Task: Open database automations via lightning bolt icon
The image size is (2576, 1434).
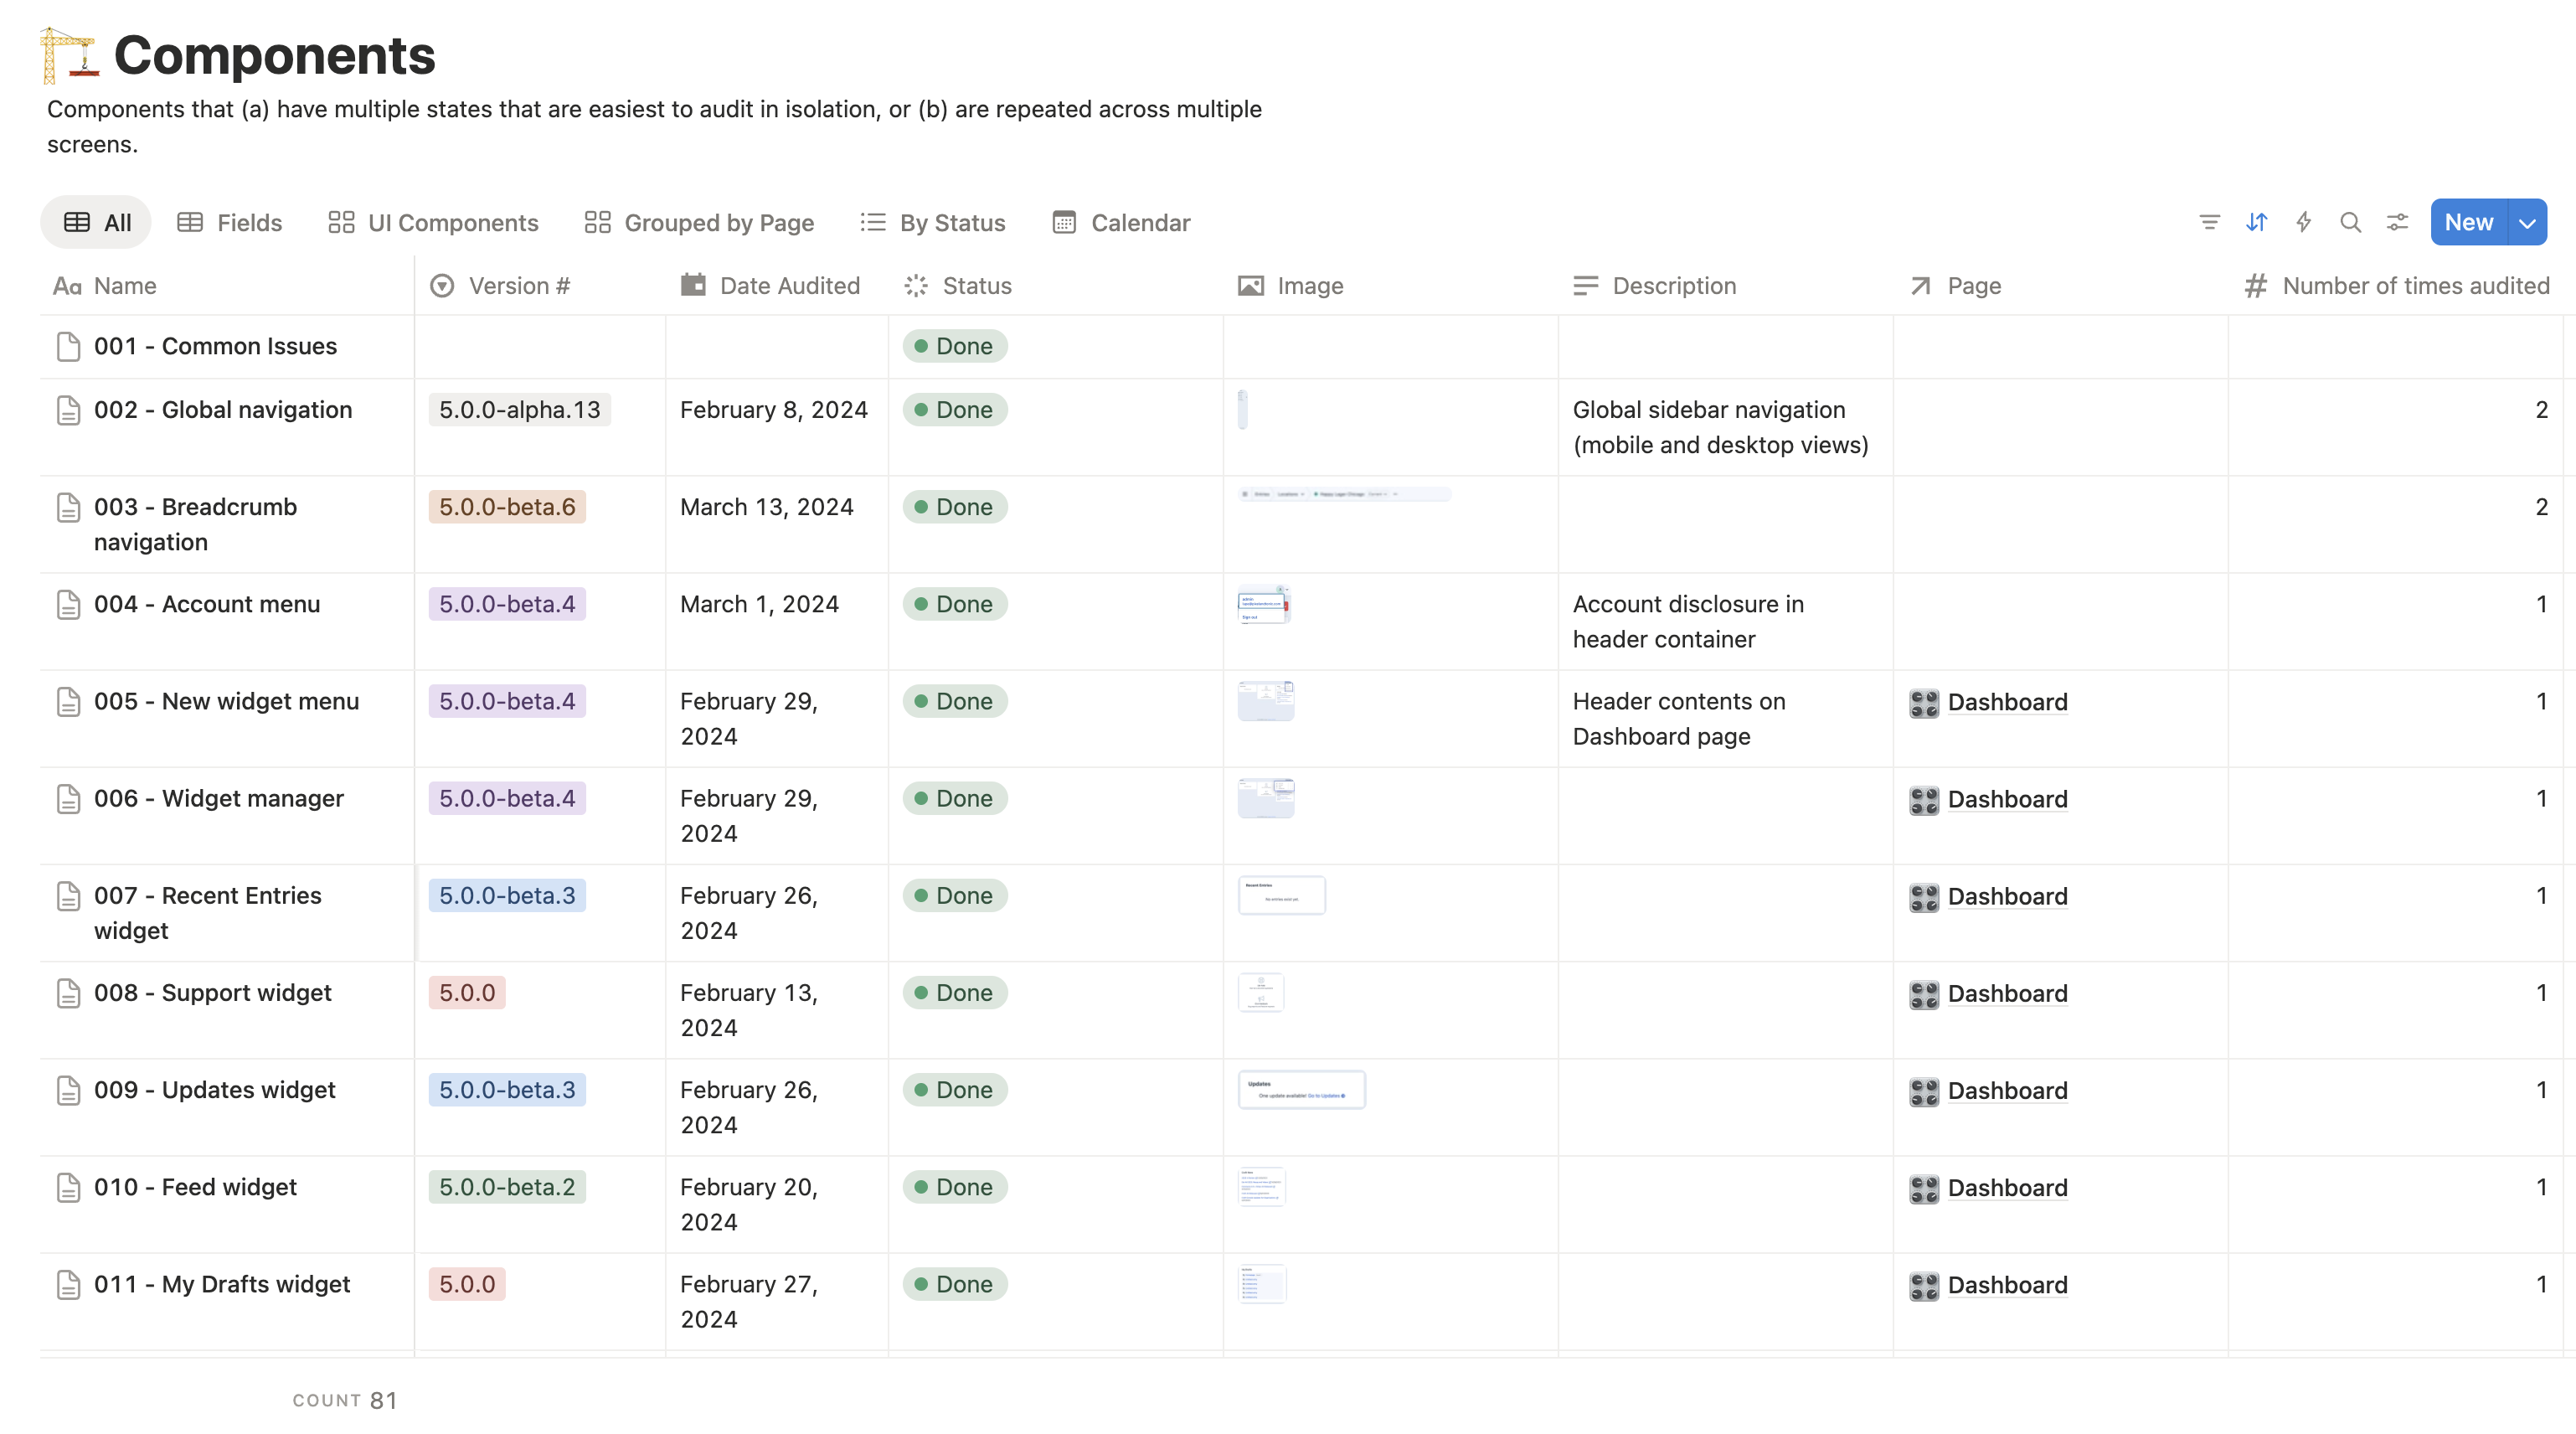Action: click(2303, 222)
